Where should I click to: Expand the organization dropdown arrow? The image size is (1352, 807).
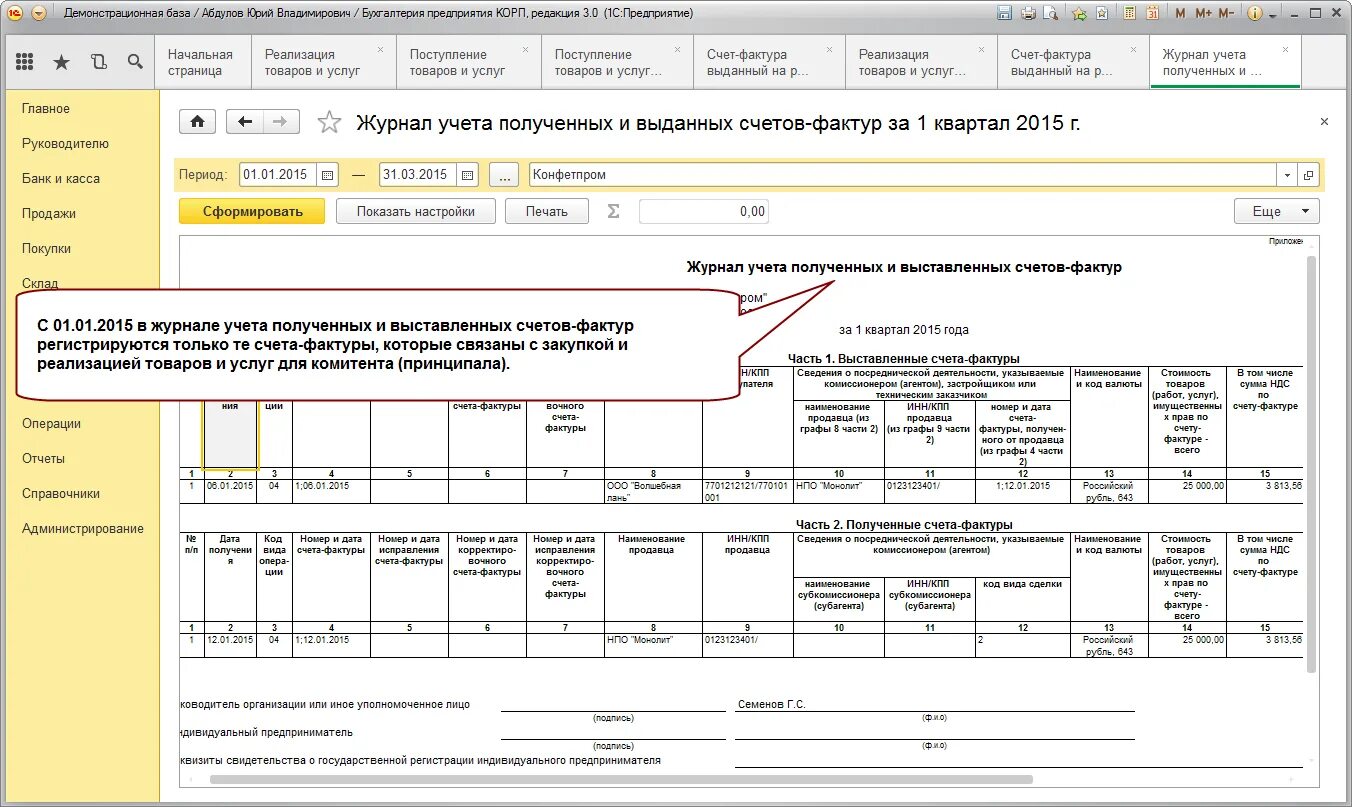coord(1287,175)
